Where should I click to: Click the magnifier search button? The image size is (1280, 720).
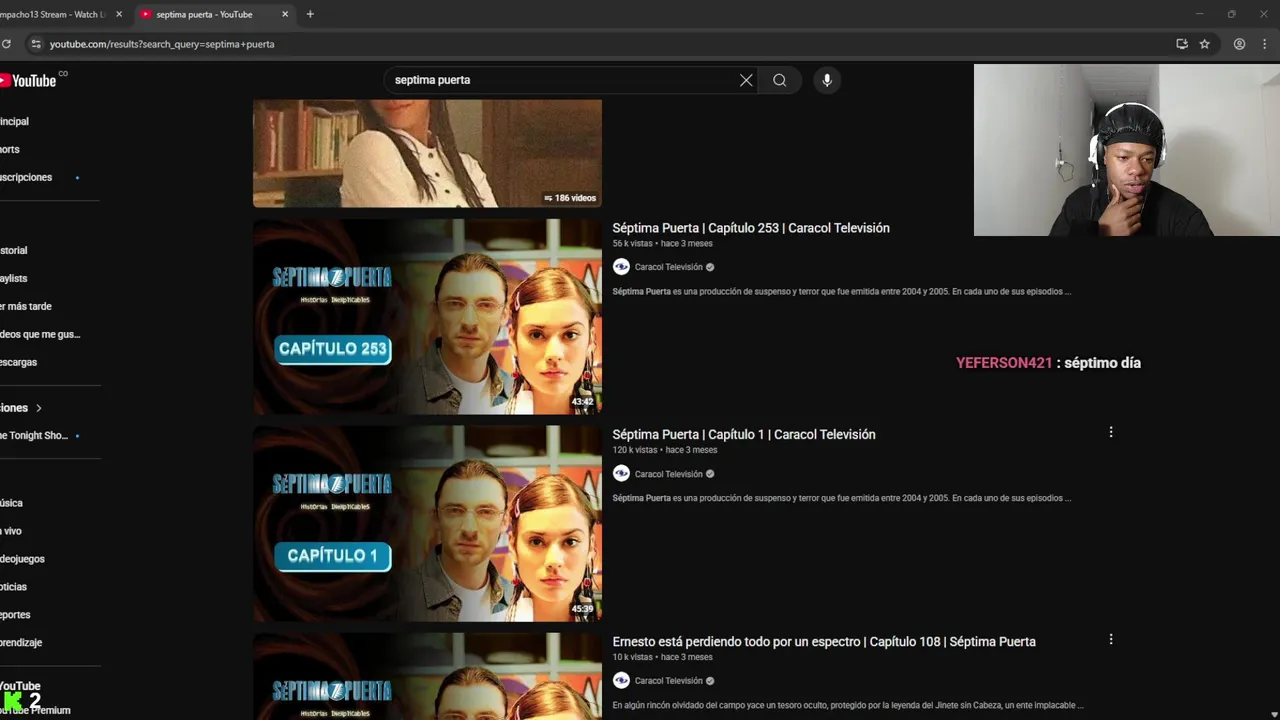click(x=779, y=80)
